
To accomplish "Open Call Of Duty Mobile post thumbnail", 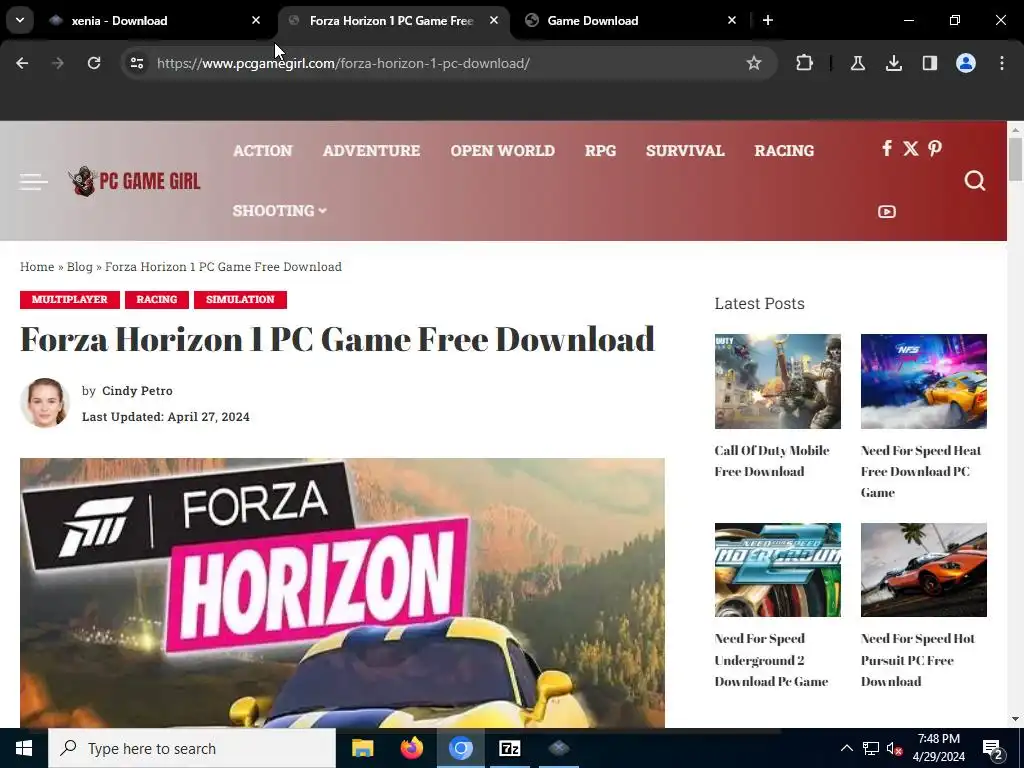I will (x=777, y=381).
